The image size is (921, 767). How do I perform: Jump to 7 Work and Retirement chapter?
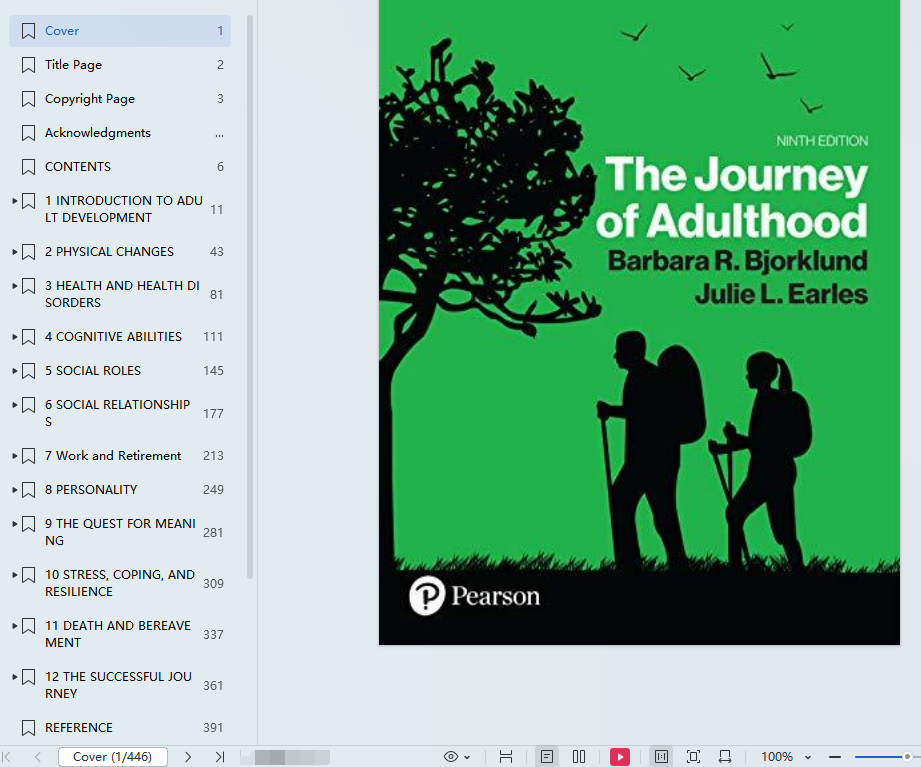pyautogui.click(x=113, y=456)
